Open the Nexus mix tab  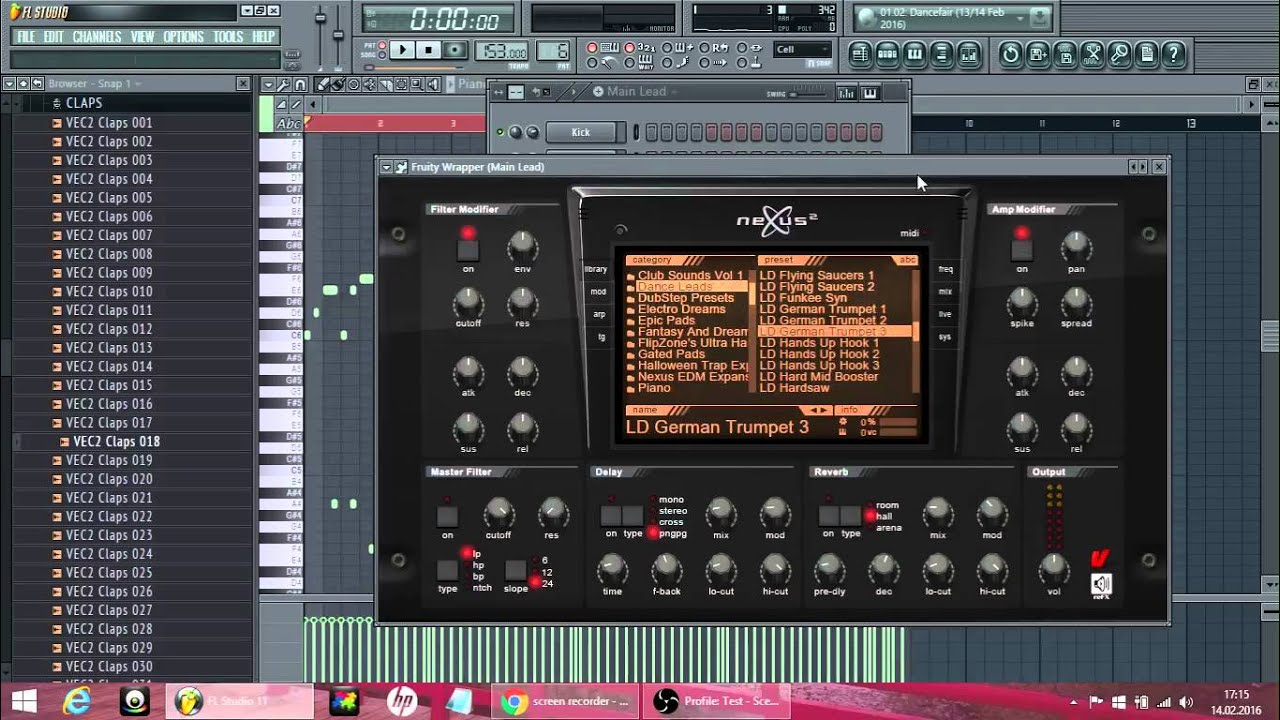pos(945,292)
